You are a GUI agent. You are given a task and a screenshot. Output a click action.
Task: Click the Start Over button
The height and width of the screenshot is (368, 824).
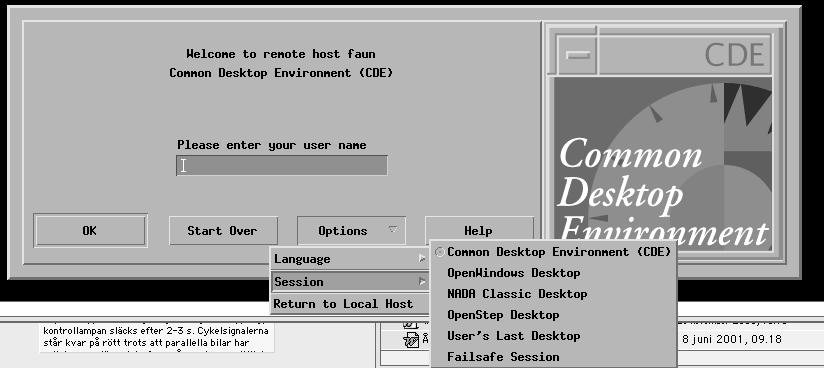tap(223, 230)
